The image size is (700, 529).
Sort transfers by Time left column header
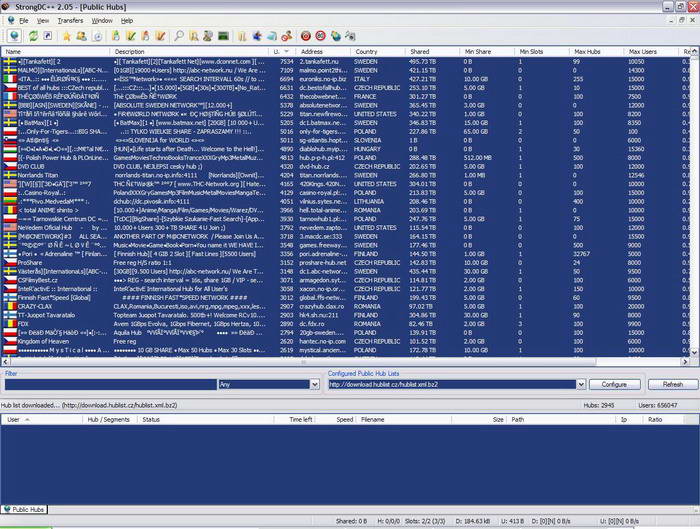(295, 420)
